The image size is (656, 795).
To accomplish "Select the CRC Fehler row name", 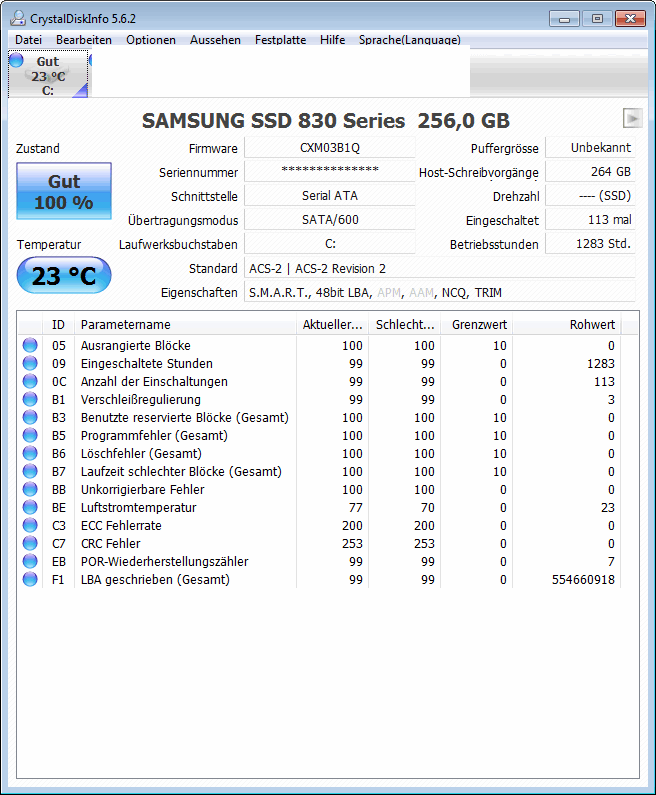I will 111,544.
